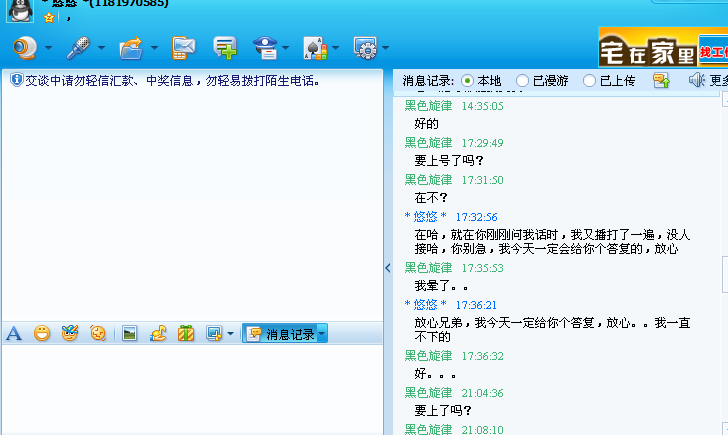Click sender 黑色旋律 at 17:29:49
728x435 pixels.
tap(428, 143)
